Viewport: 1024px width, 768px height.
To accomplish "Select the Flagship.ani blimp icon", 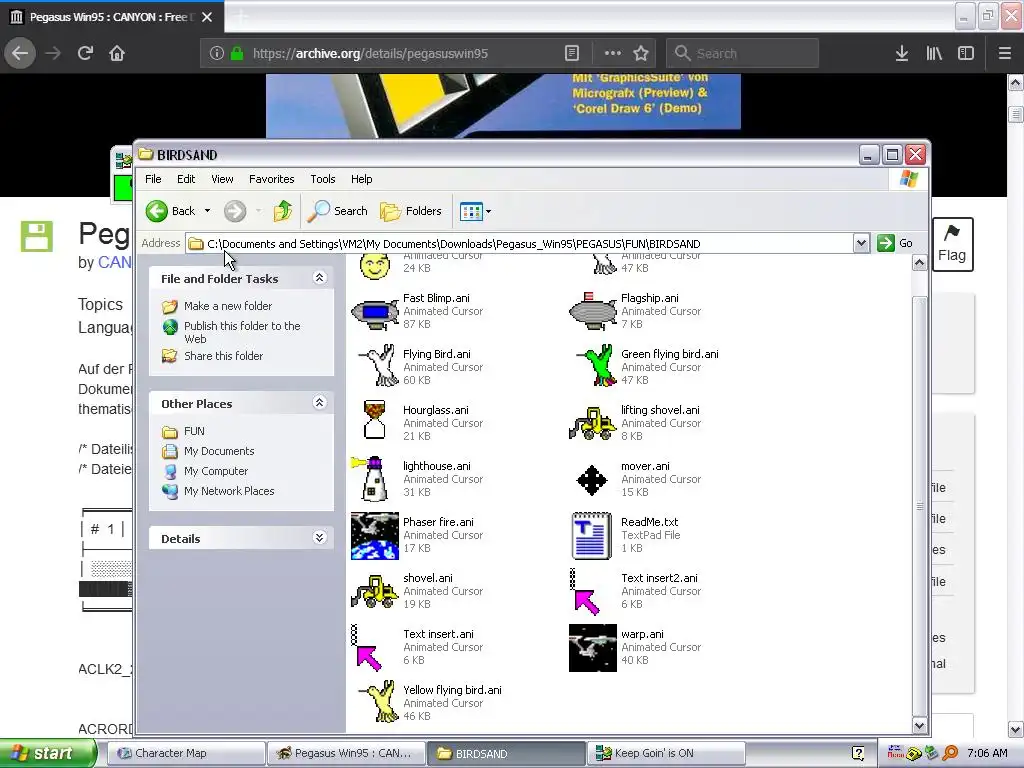I will (592, 312).
